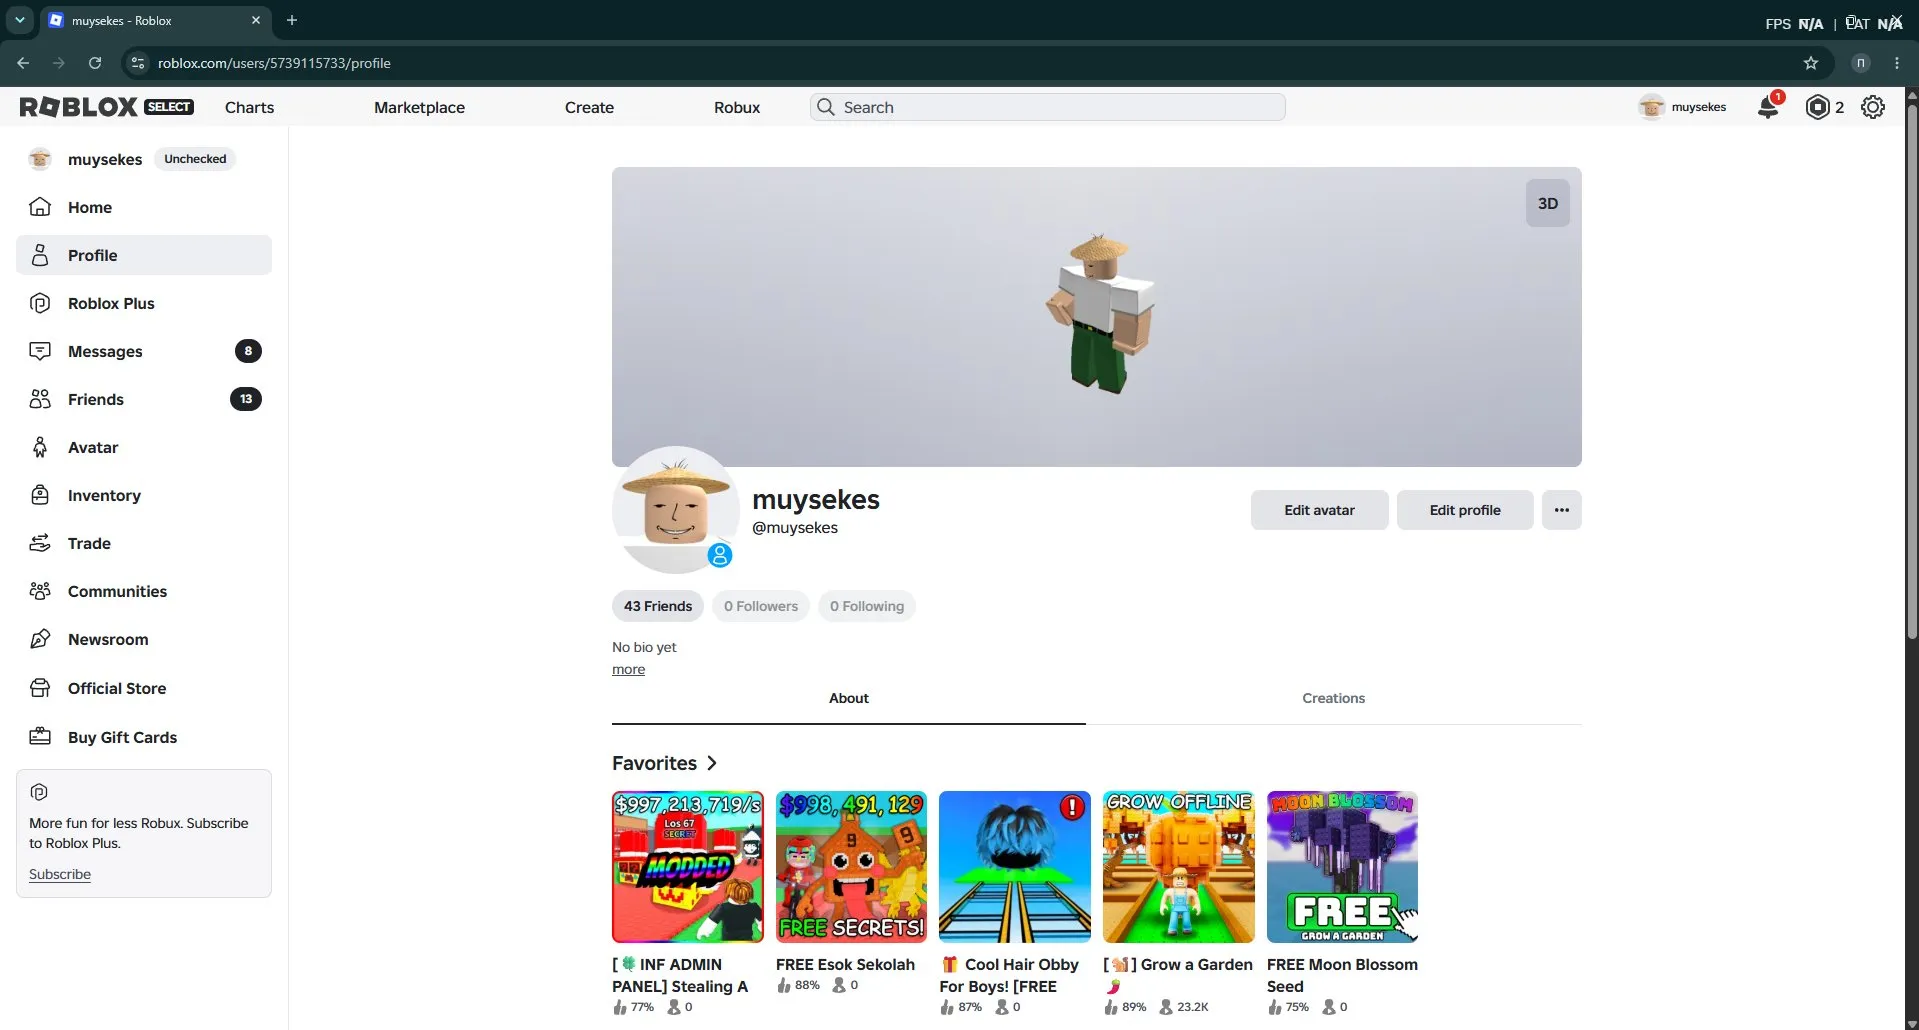
Task: Click the Friends sidebar icon
Action: (x=40, y=399)
